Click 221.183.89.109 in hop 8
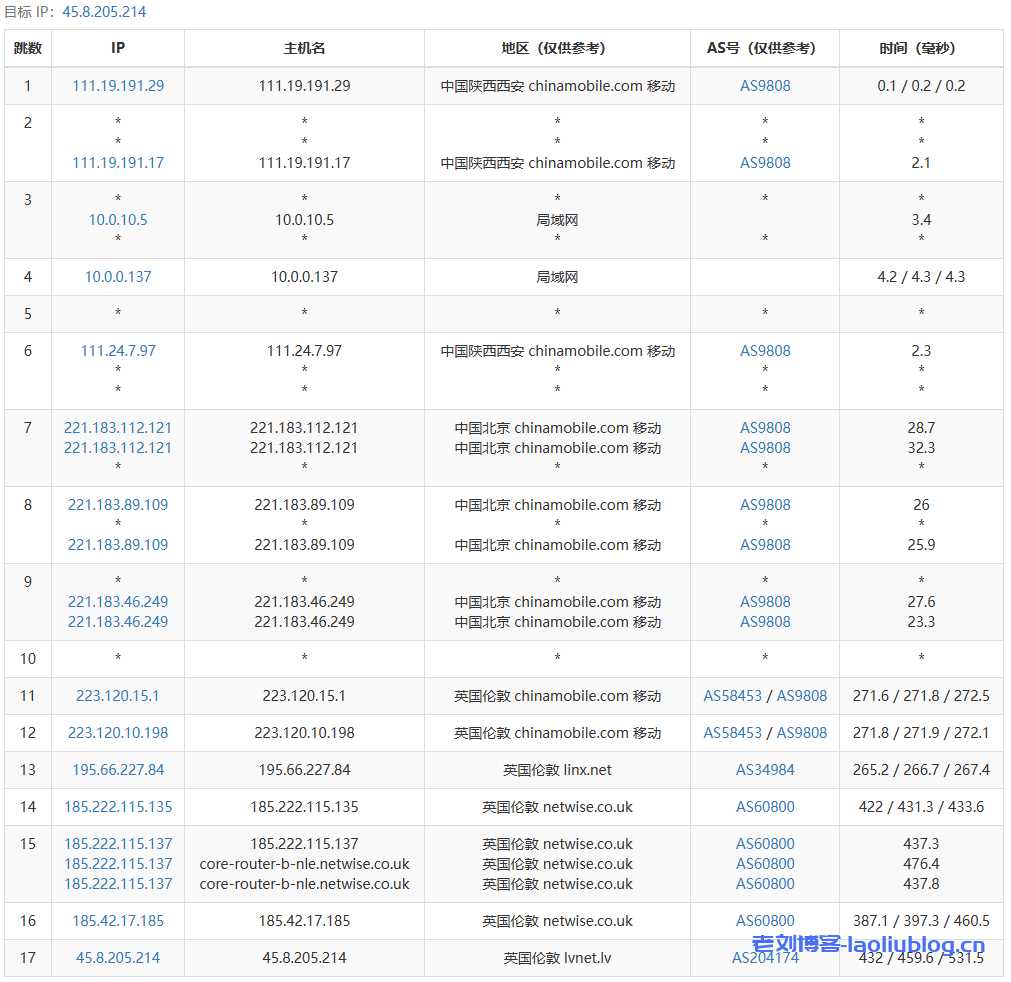The image size is (1011, 982). pyautogui.click(x=117, y=505)
